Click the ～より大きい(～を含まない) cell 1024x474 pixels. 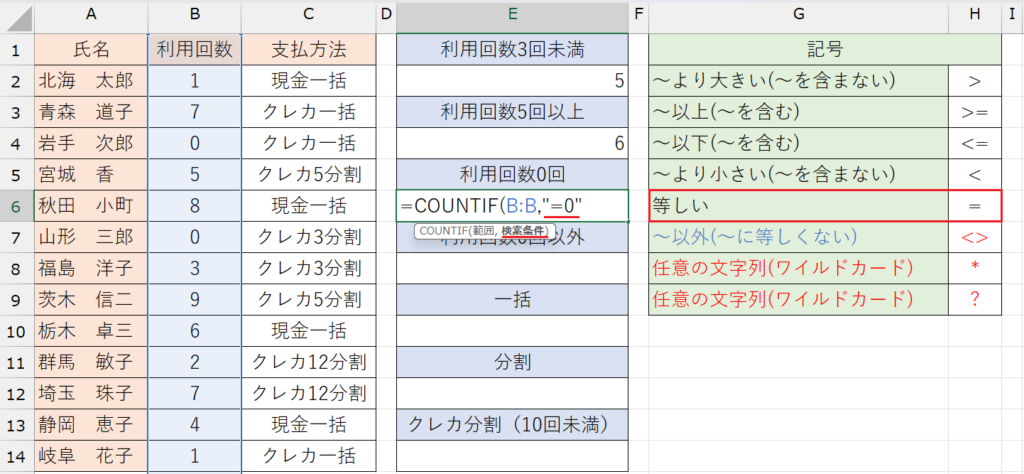[x=799, y=81]
